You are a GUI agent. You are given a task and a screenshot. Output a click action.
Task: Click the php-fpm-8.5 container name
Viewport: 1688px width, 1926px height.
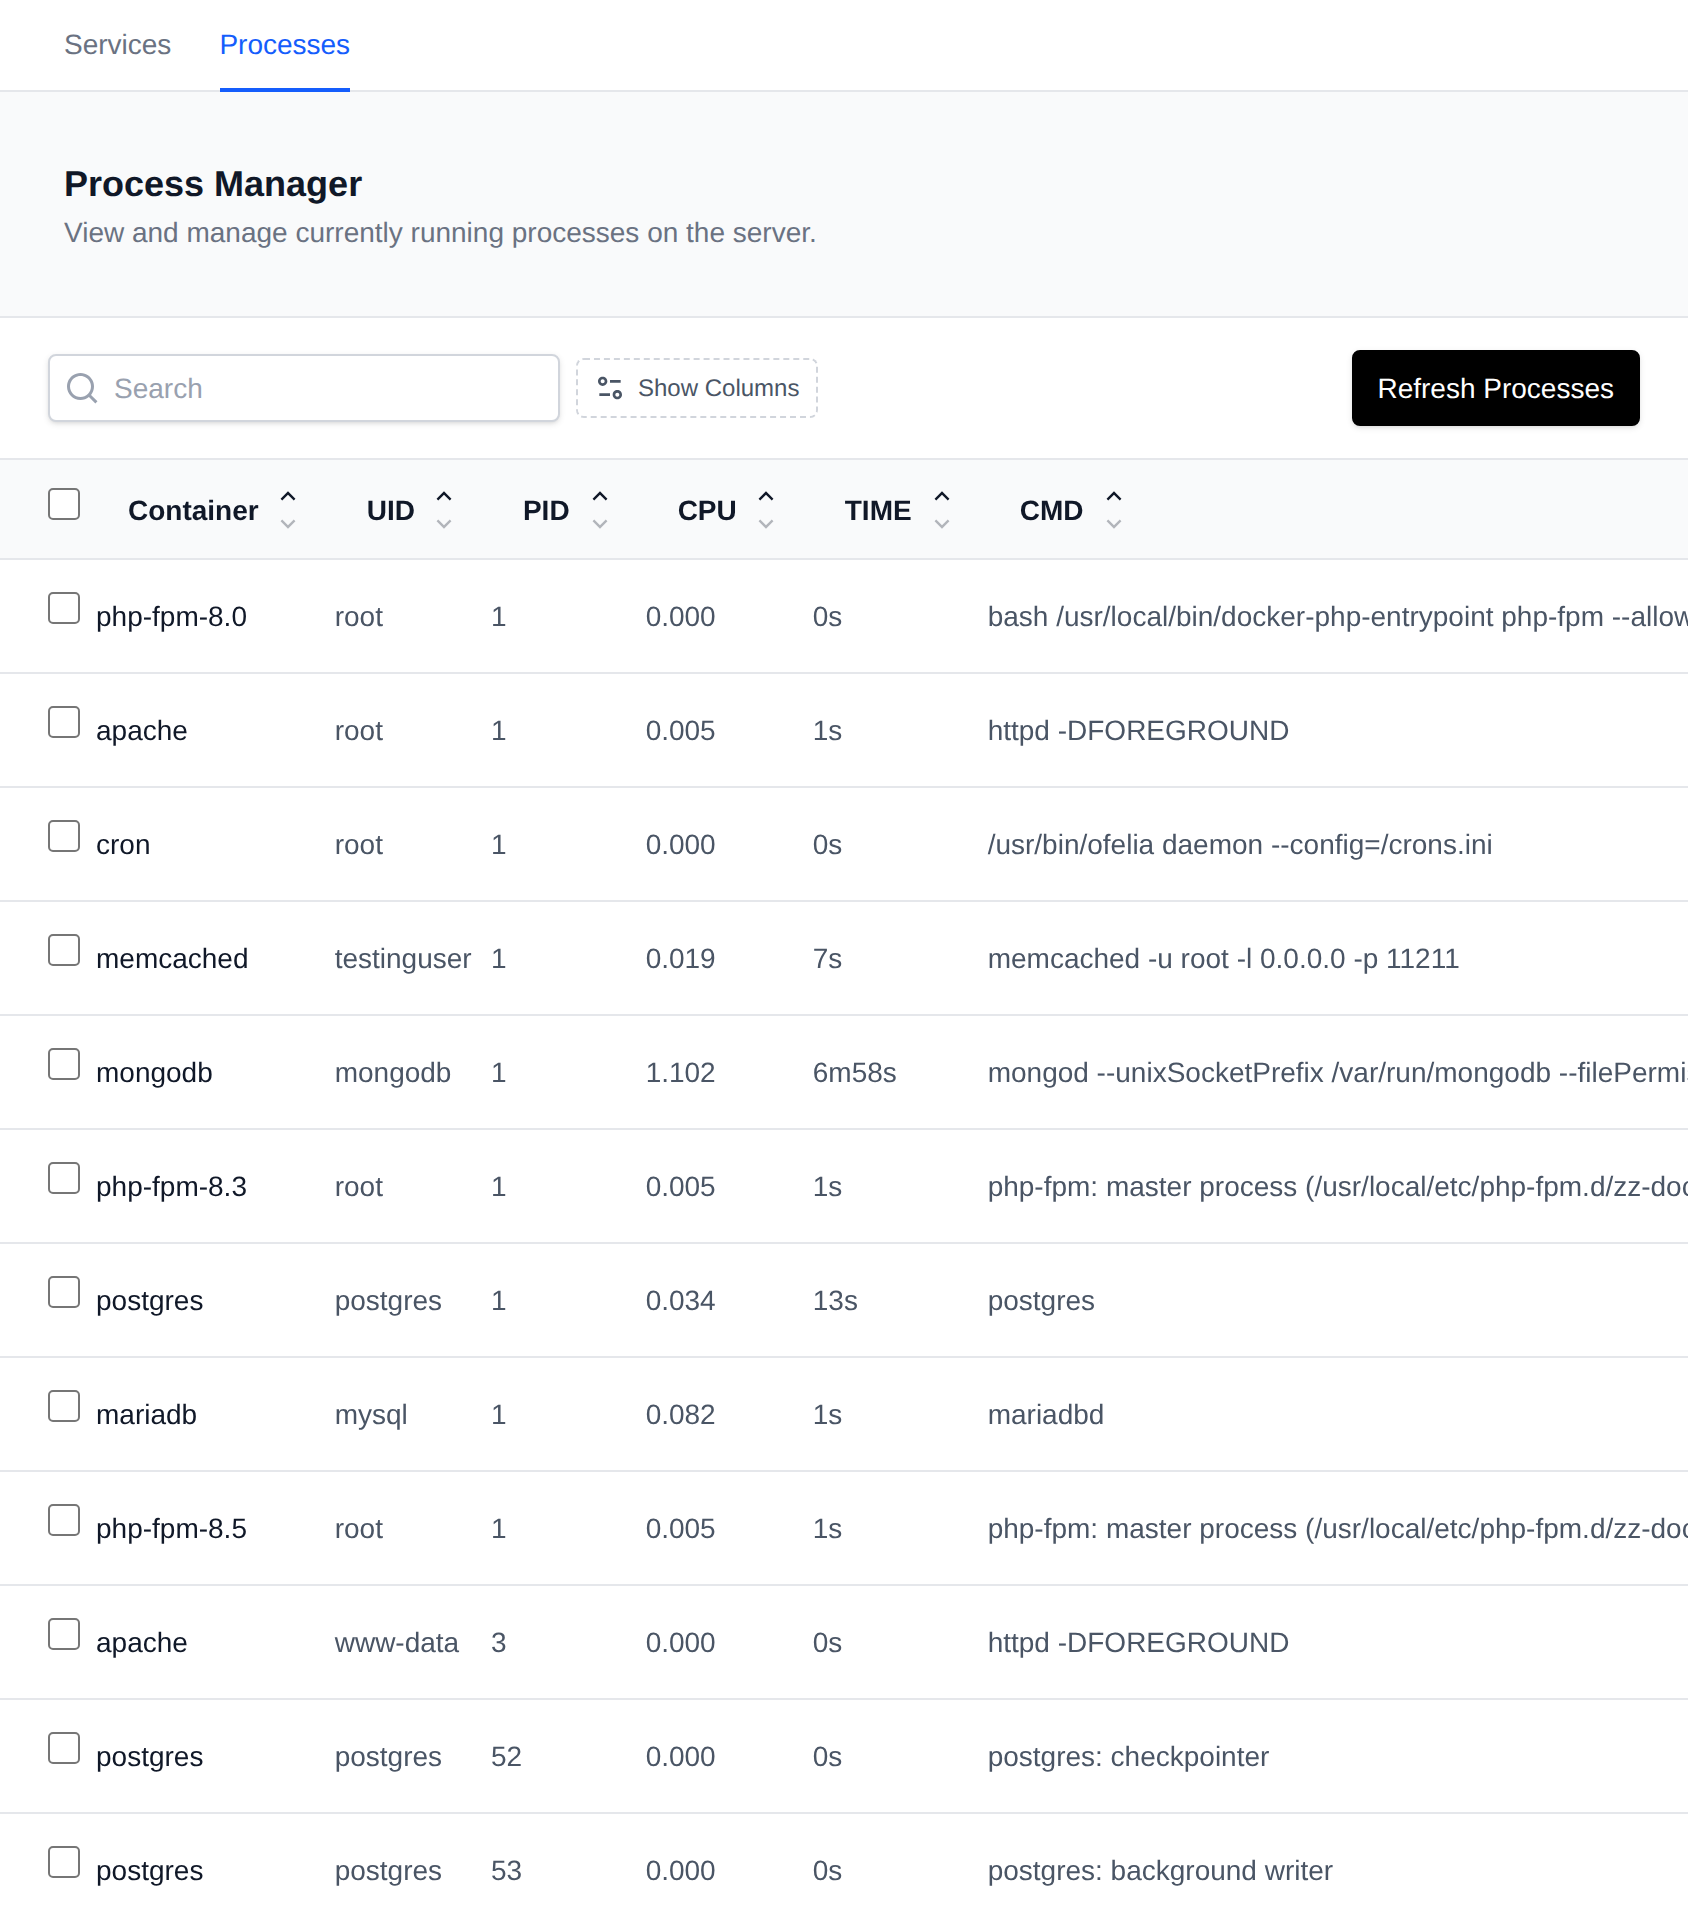pos(171,1529)
